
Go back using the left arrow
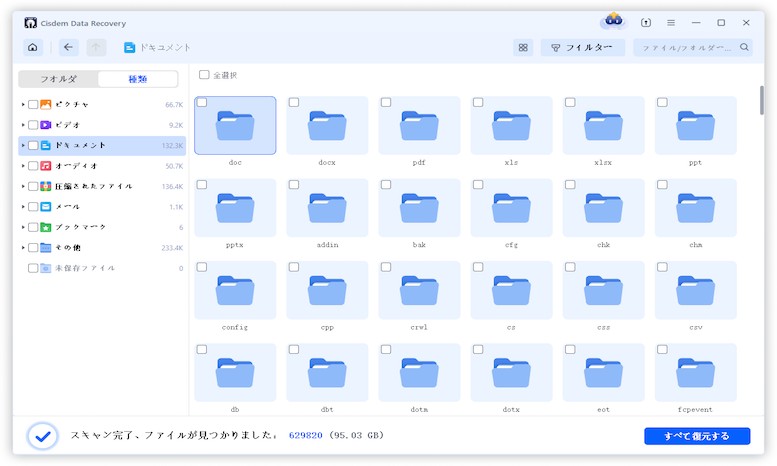tap(68, 47)
